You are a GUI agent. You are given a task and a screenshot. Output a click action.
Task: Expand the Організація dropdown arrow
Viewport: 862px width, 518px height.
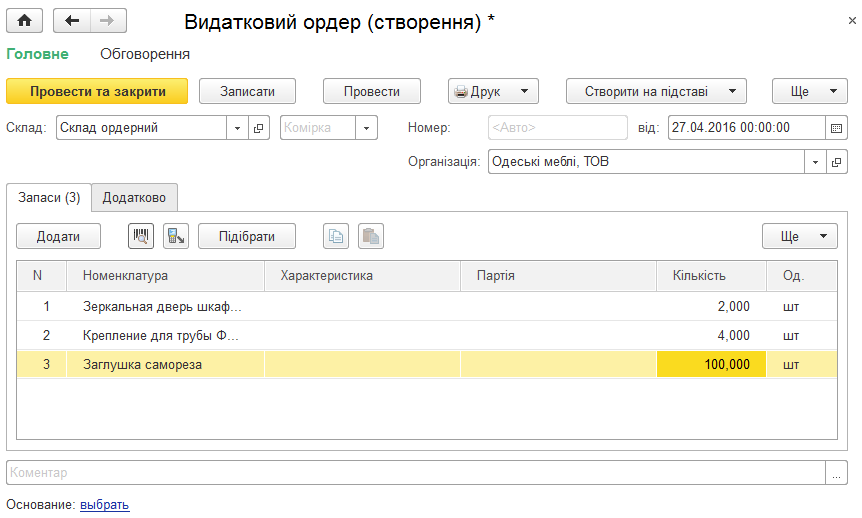click(815, 162)
